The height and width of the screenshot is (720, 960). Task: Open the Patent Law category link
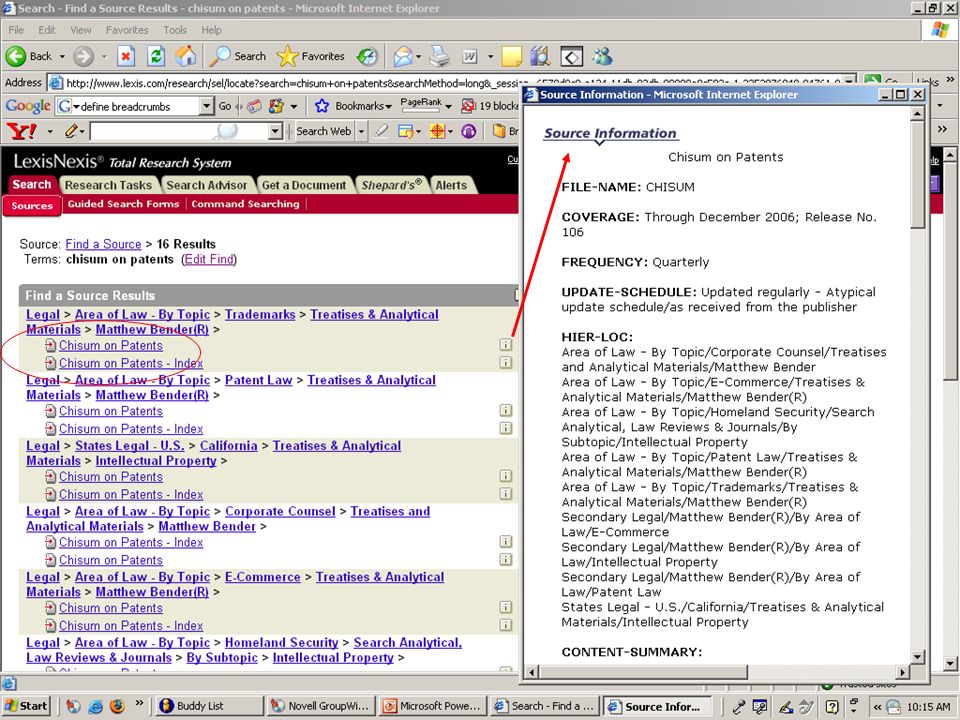coord(258,380)
